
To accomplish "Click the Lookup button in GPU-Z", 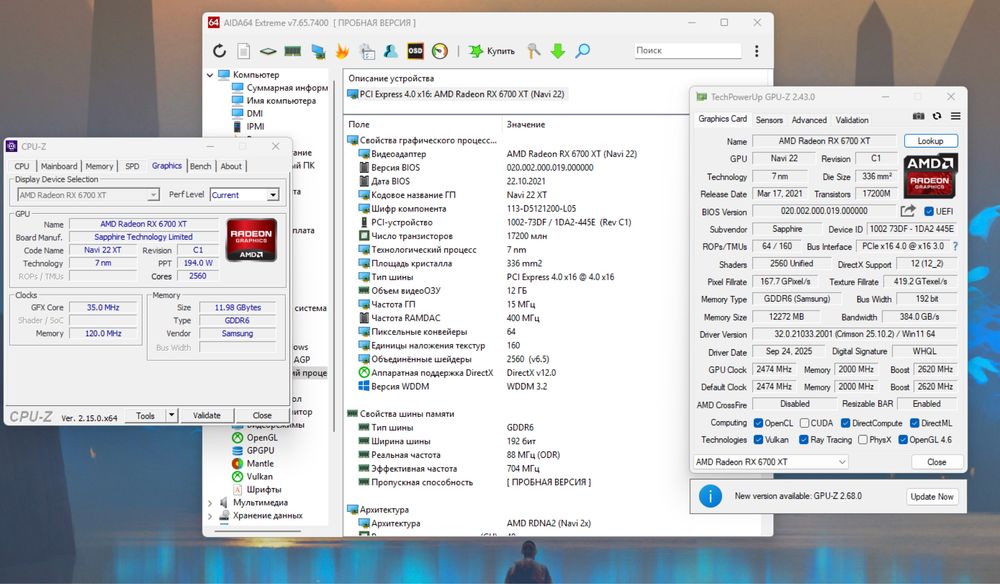I will [930, 141].
